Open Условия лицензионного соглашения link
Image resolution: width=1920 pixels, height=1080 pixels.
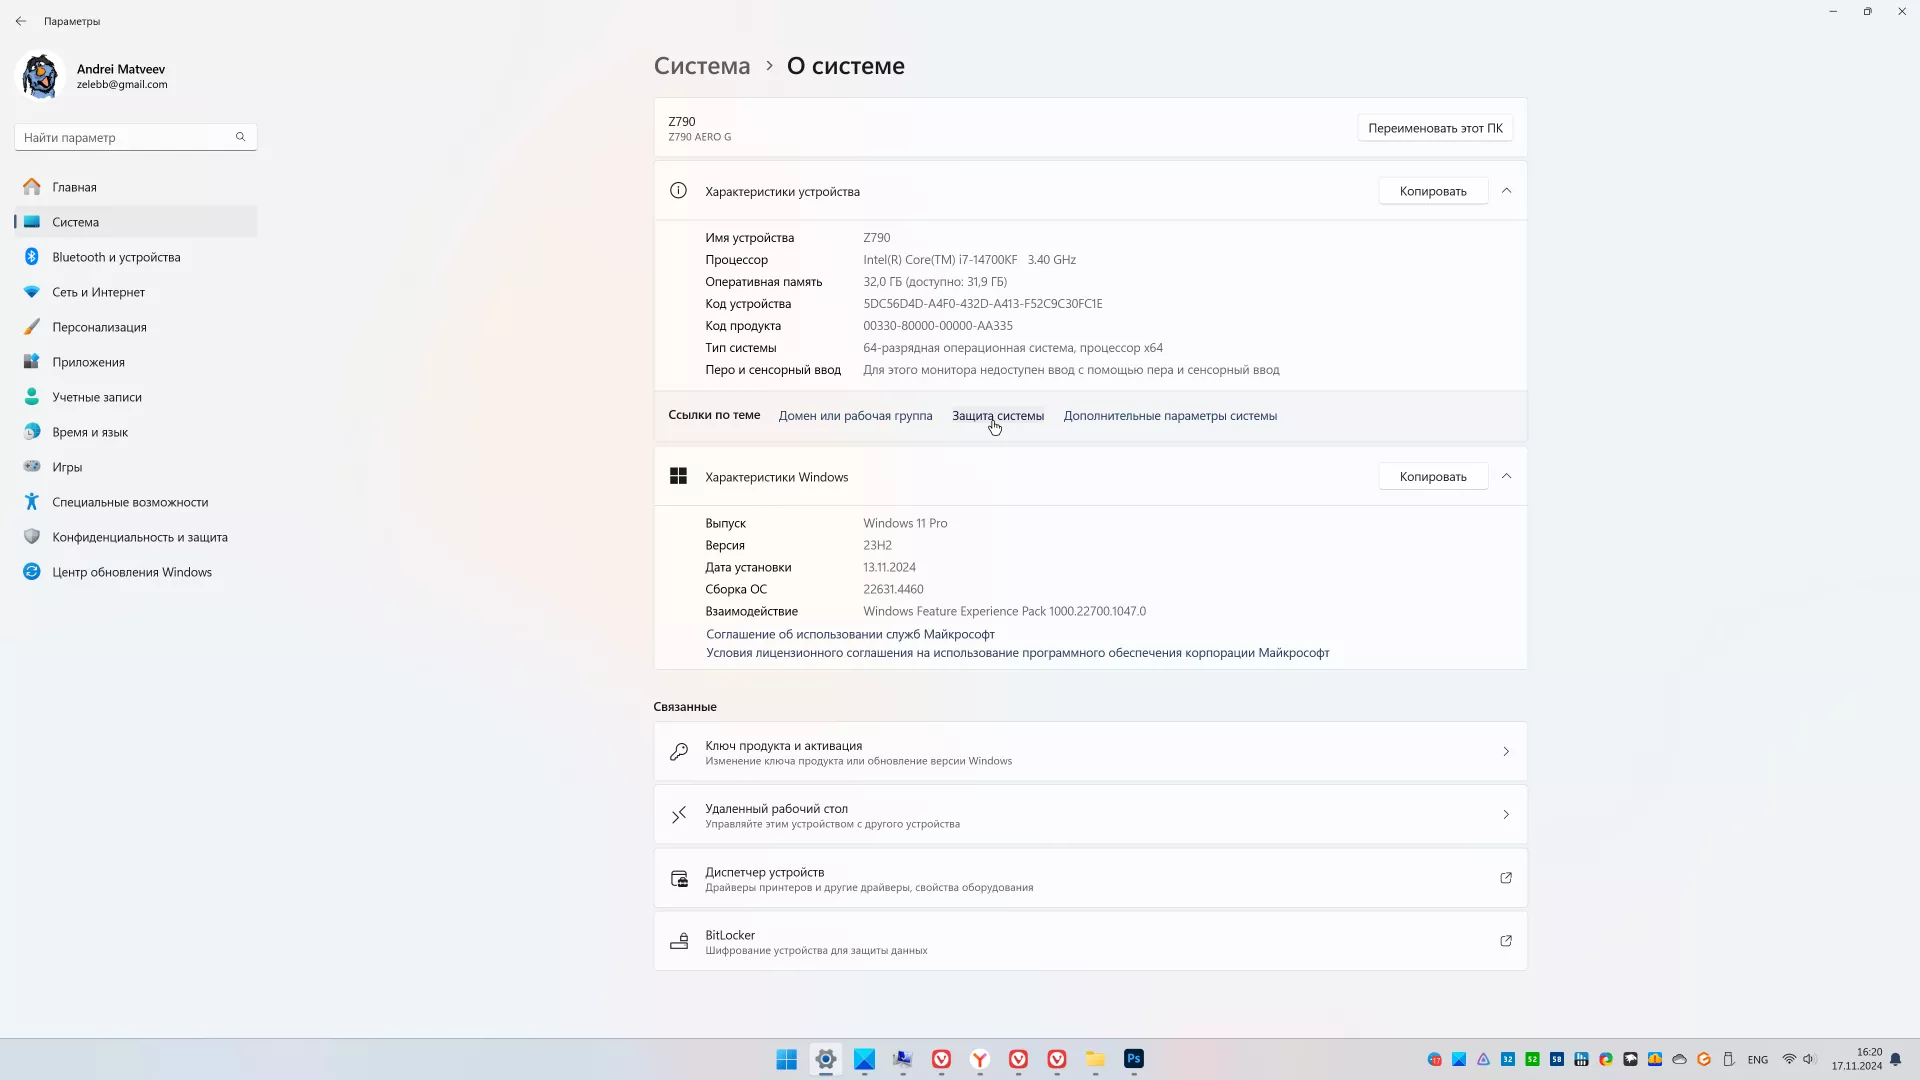tap(1018, 653)
